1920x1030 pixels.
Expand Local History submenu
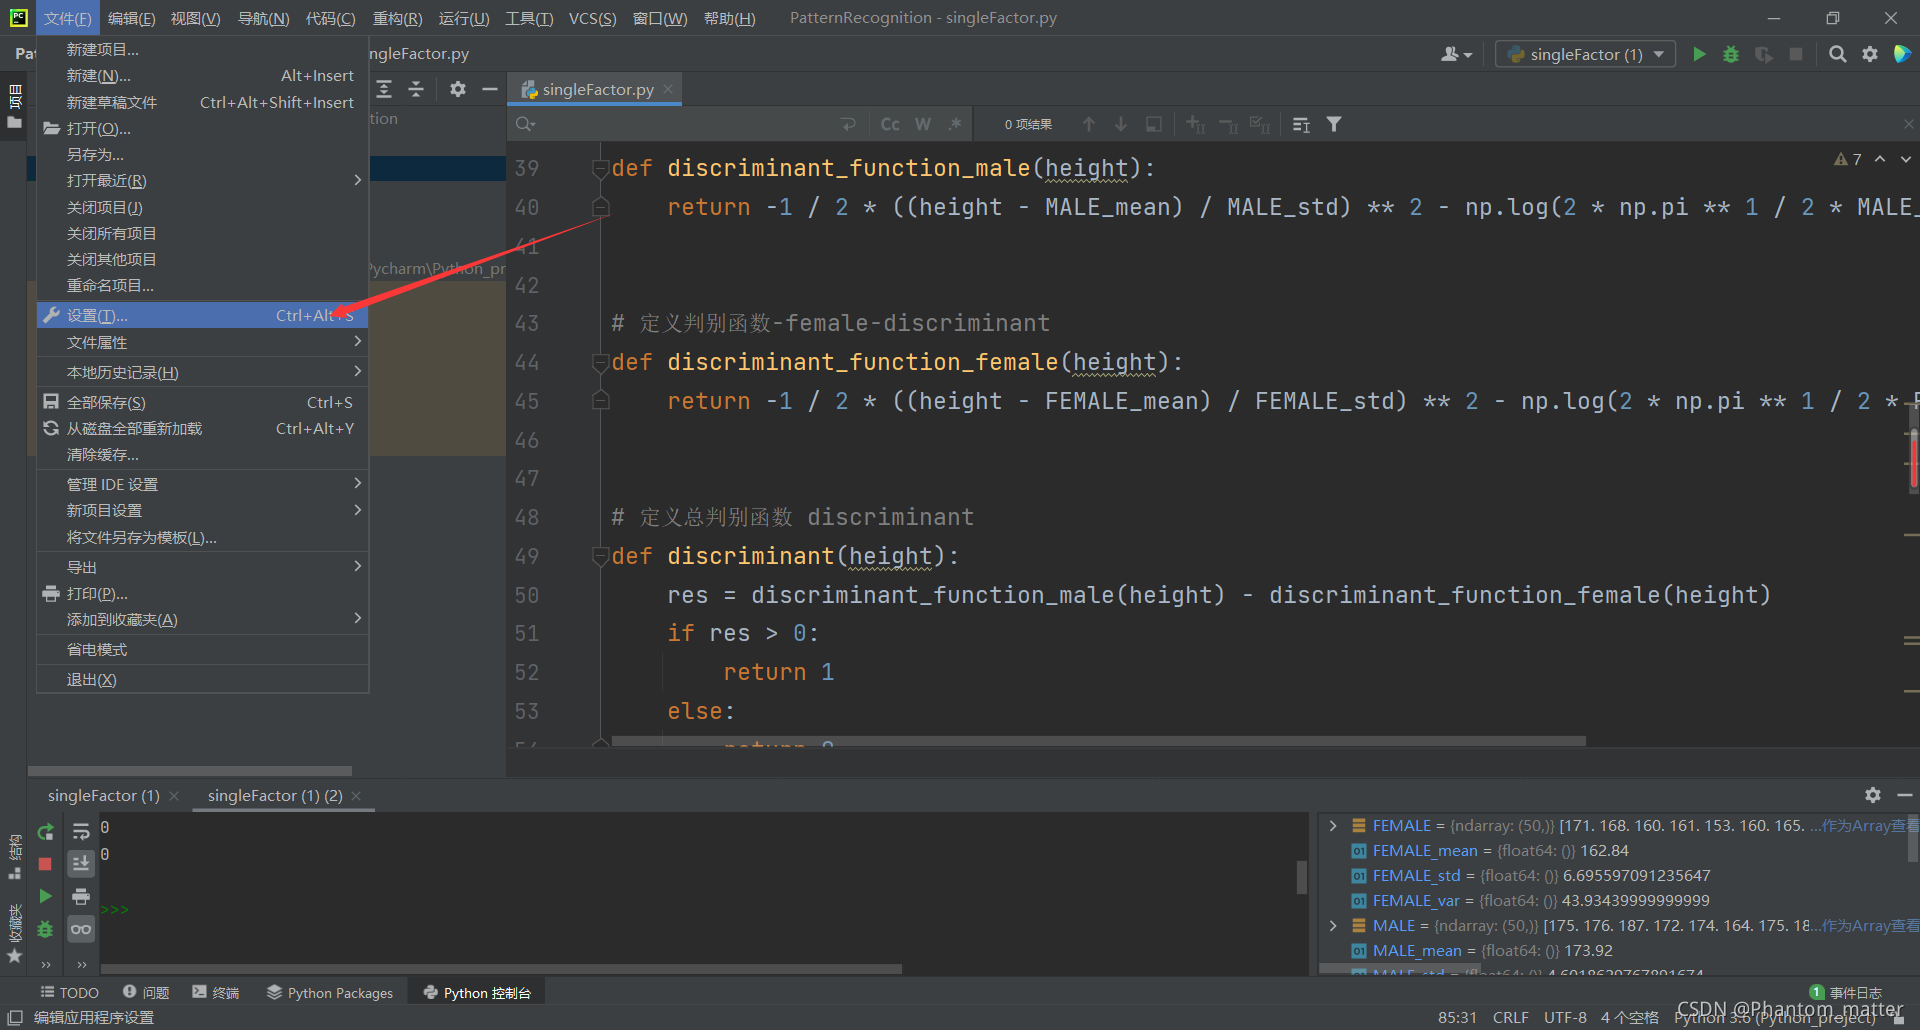203,372
